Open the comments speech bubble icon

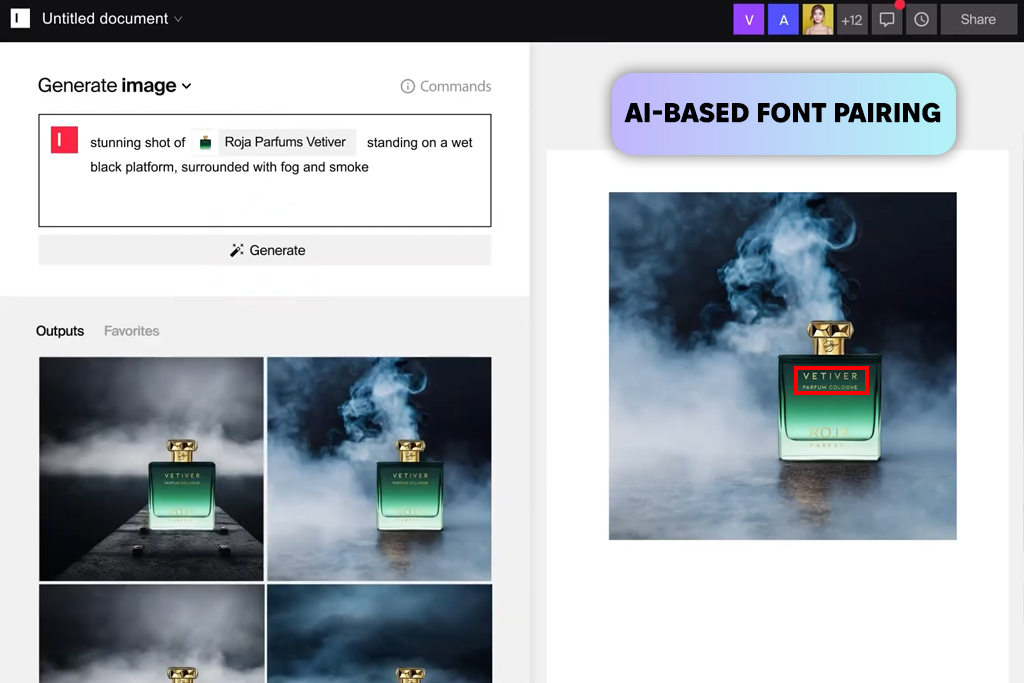[887, 20]
